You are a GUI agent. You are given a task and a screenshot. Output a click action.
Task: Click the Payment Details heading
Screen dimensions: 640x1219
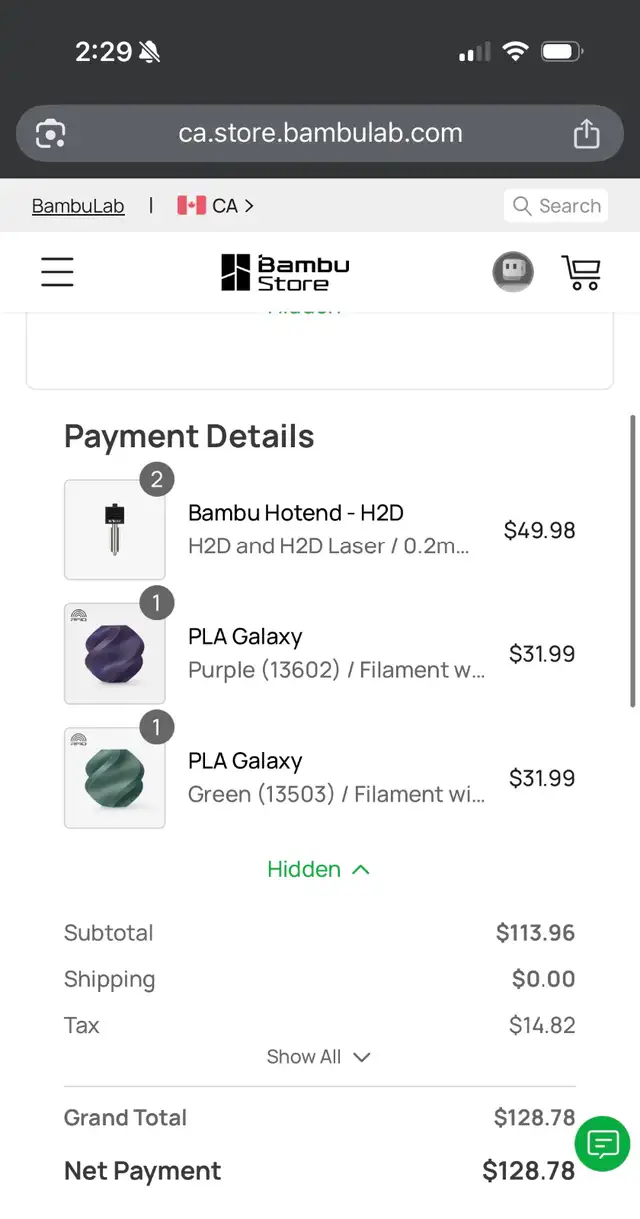pos(188,436)
